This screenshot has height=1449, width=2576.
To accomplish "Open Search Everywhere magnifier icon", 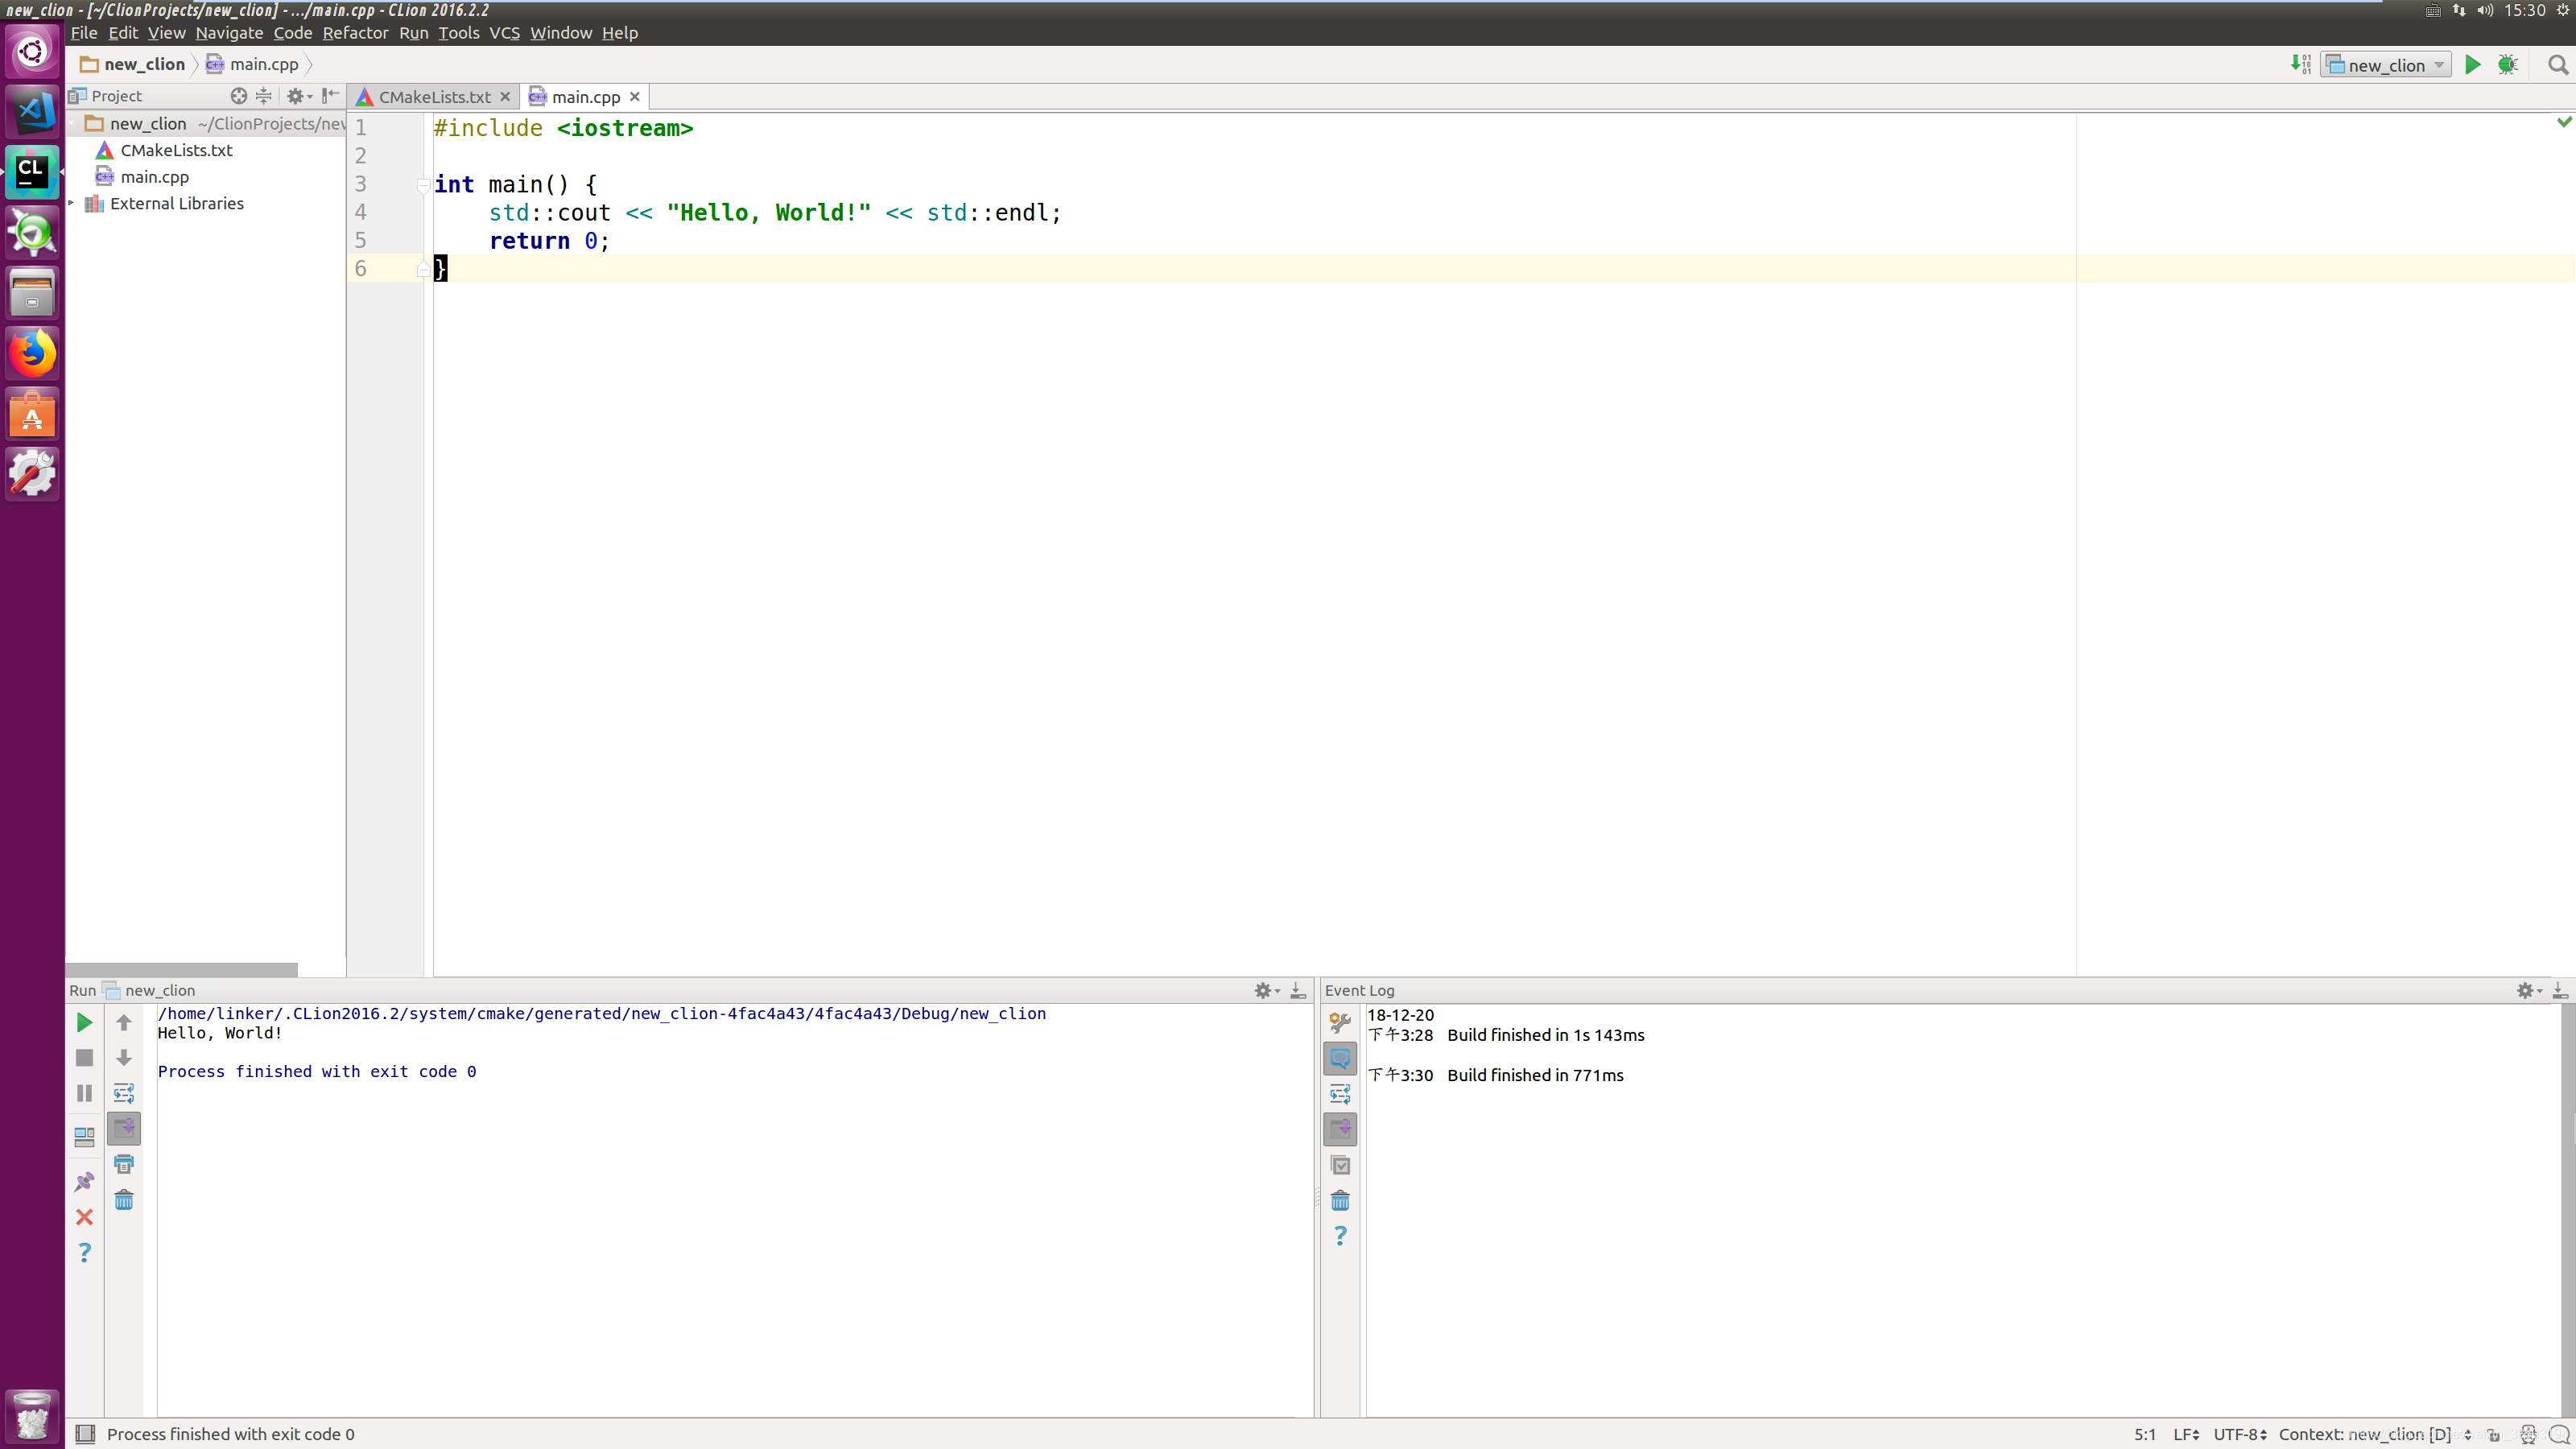I will point(2558,65).
